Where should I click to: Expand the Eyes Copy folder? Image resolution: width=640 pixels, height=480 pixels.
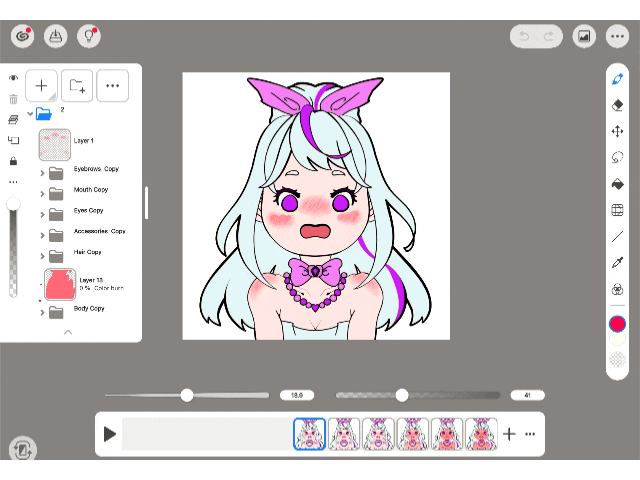pos(42,215)
